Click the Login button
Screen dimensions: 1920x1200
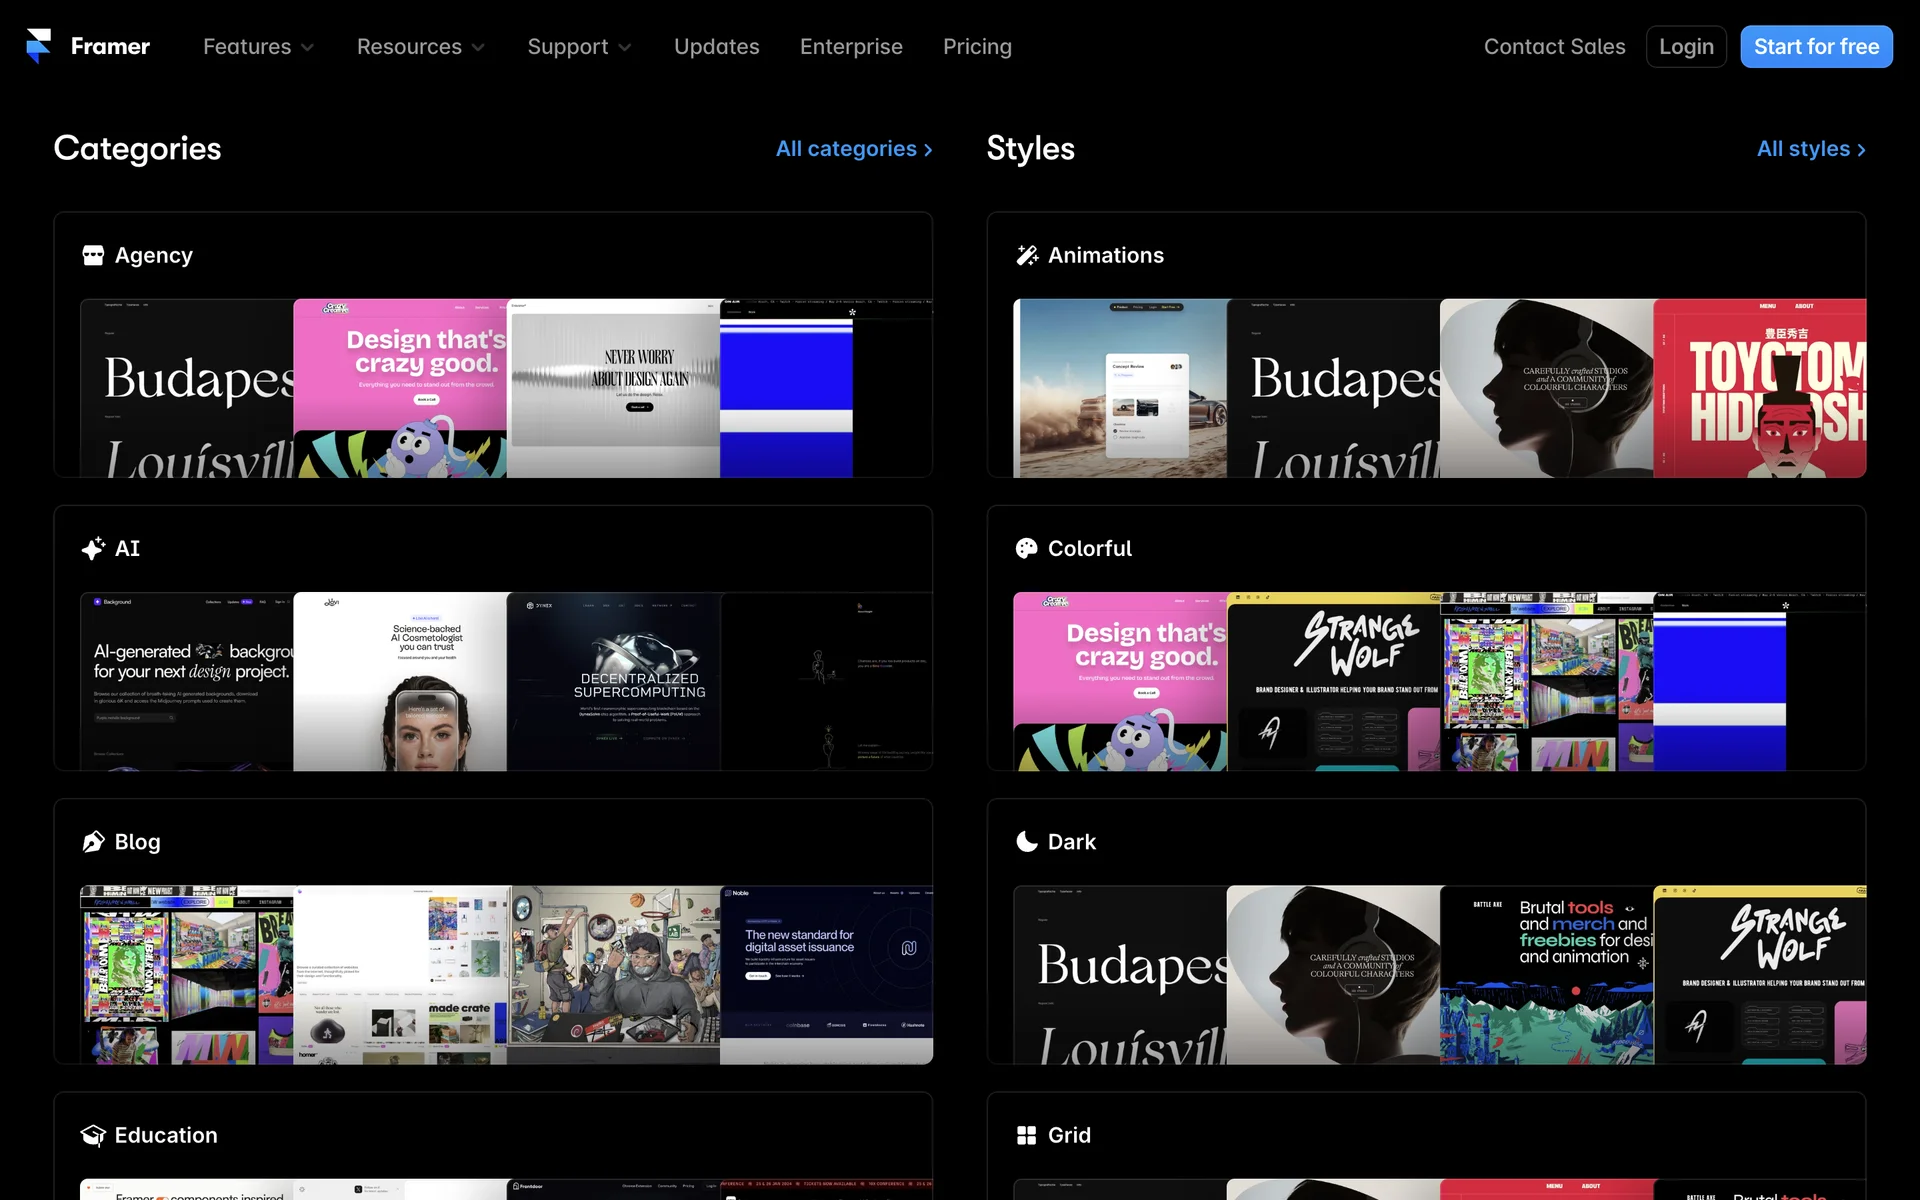coord(1686,47)
